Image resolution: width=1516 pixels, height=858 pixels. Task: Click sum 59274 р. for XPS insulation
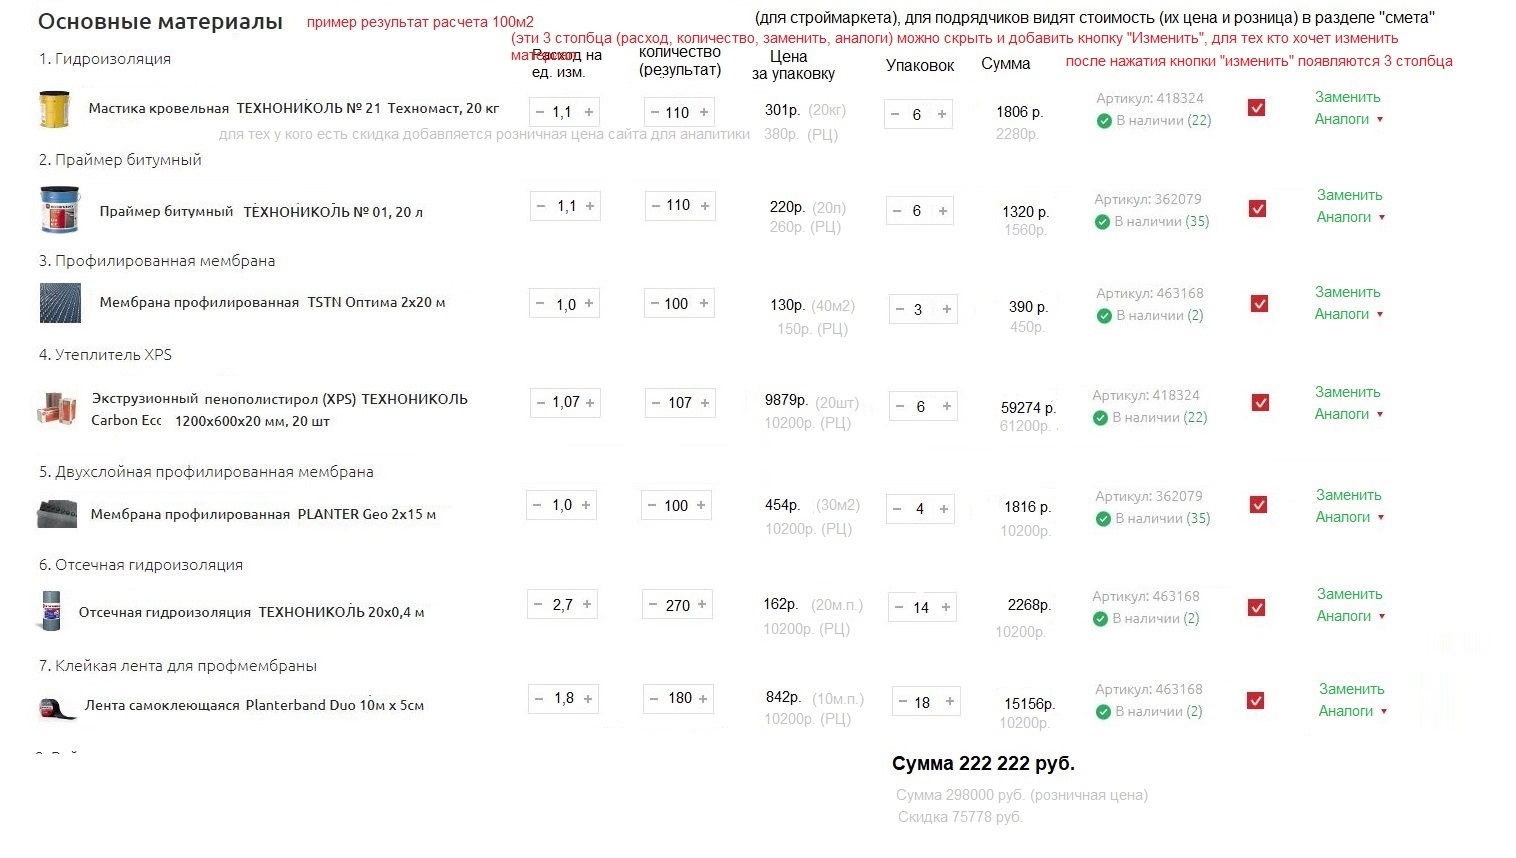[x=1028, y=408]
